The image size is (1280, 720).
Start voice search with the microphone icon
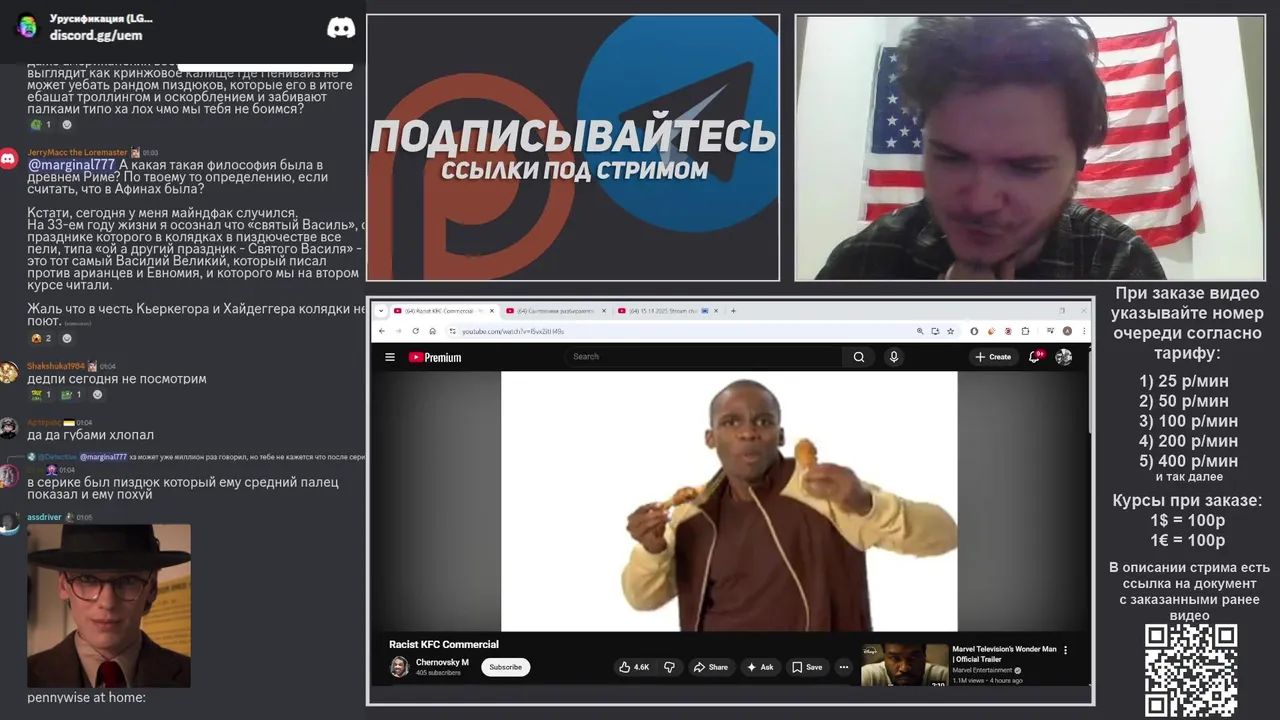[x=894, y=357]
